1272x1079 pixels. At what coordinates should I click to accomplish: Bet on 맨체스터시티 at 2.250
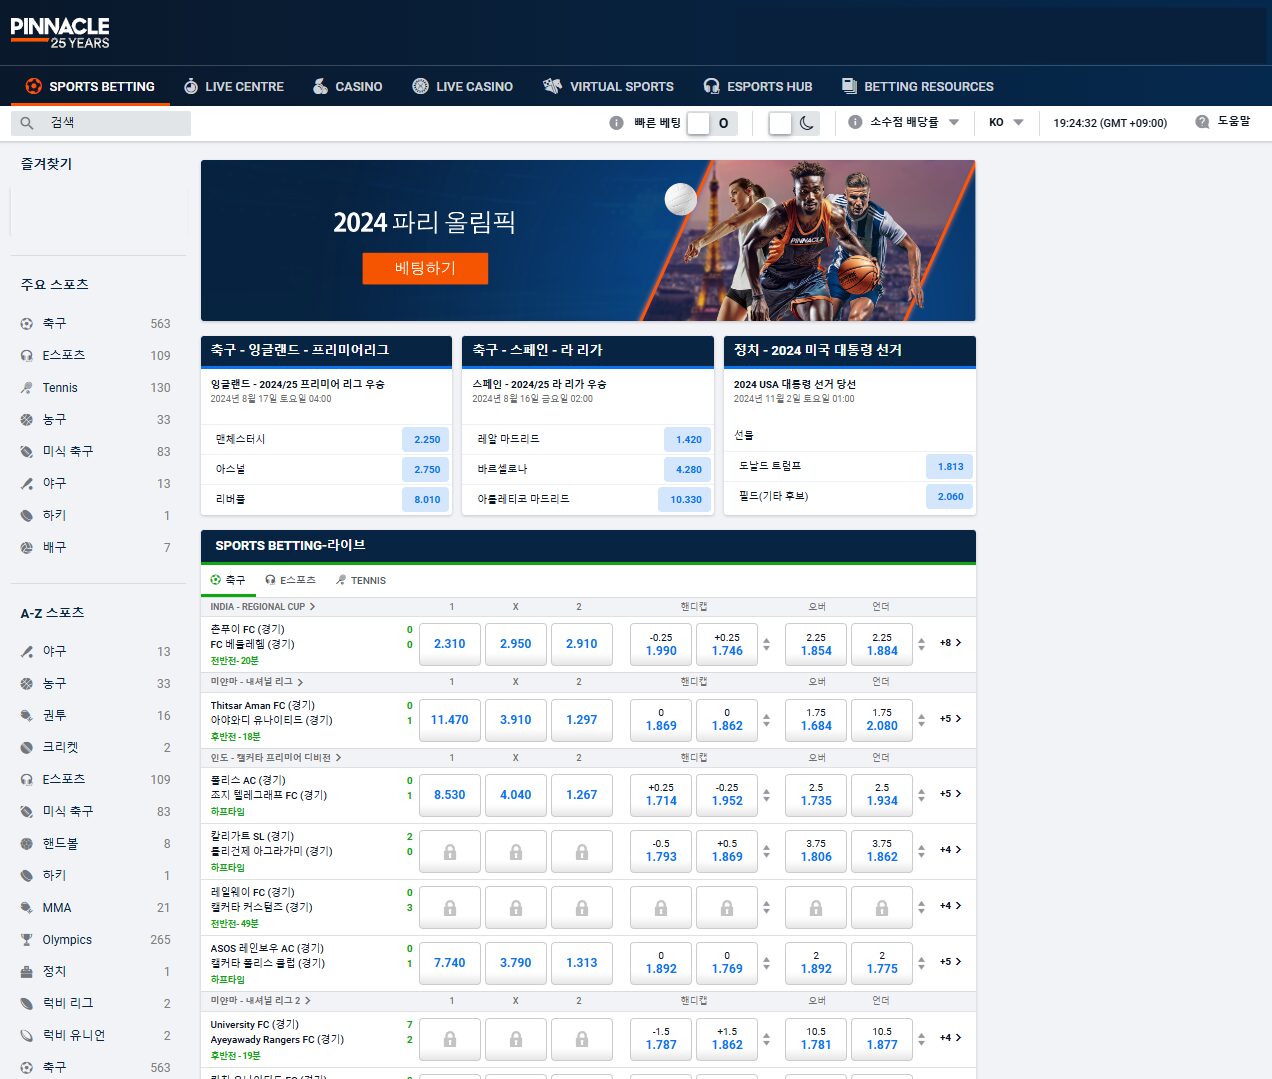click(426, 439)
